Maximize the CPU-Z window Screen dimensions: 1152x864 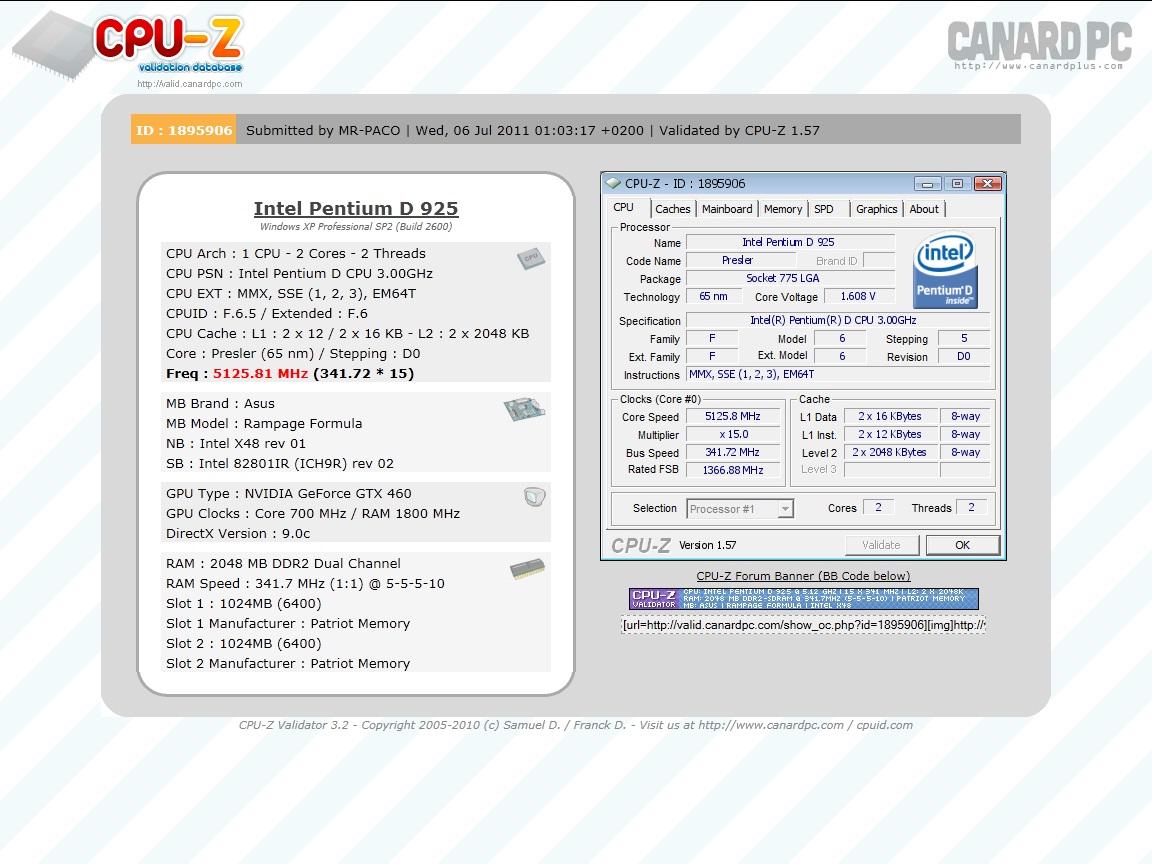pyautogui.click(x=957, y=184)
